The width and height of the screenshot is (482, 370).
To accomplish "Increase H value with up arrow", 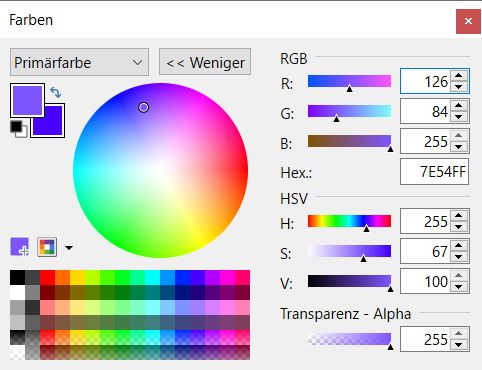I will pyautogui.click(x=459, y=215).
